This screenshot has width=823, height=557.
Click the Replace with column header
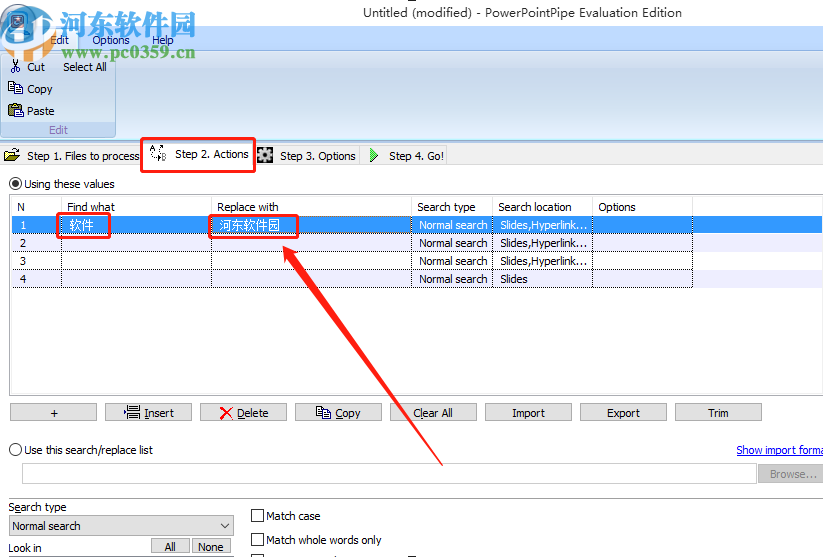[x=311, y=207]
